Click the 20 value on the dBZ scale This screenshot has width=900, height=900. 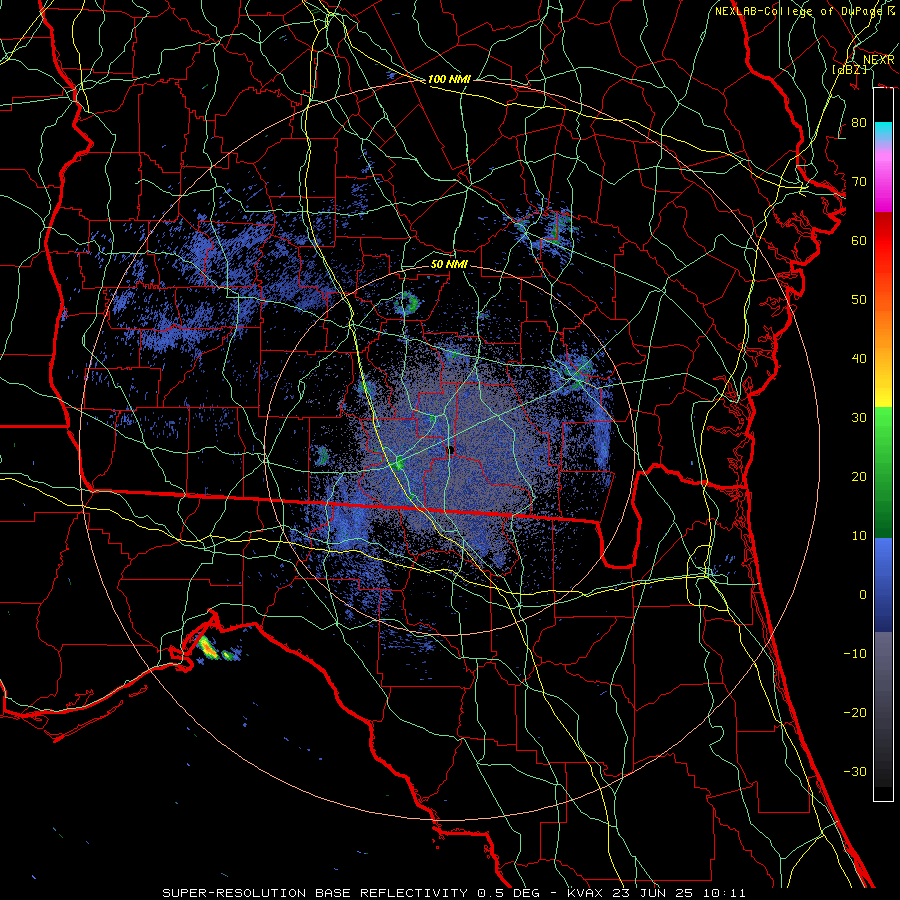859,476
